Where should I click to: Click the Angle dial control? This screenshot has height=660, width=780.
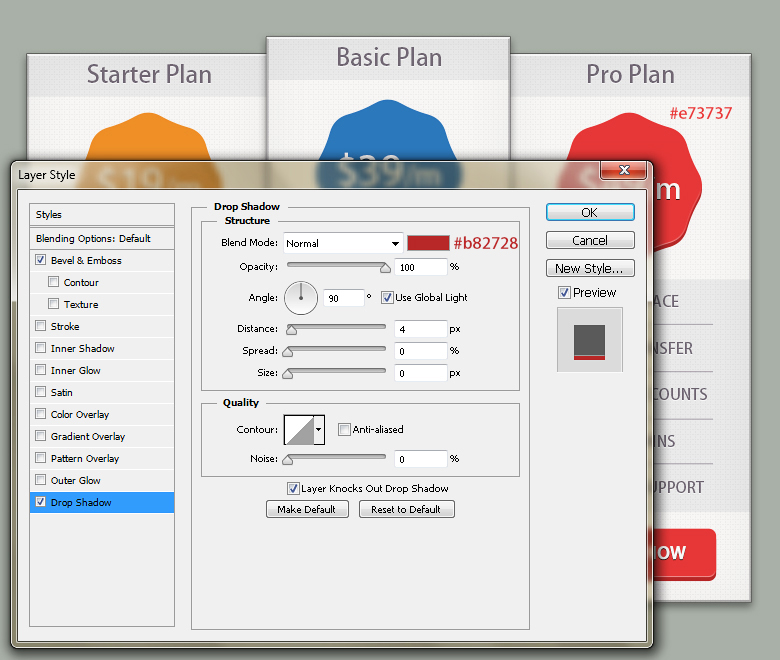[301, 298]
